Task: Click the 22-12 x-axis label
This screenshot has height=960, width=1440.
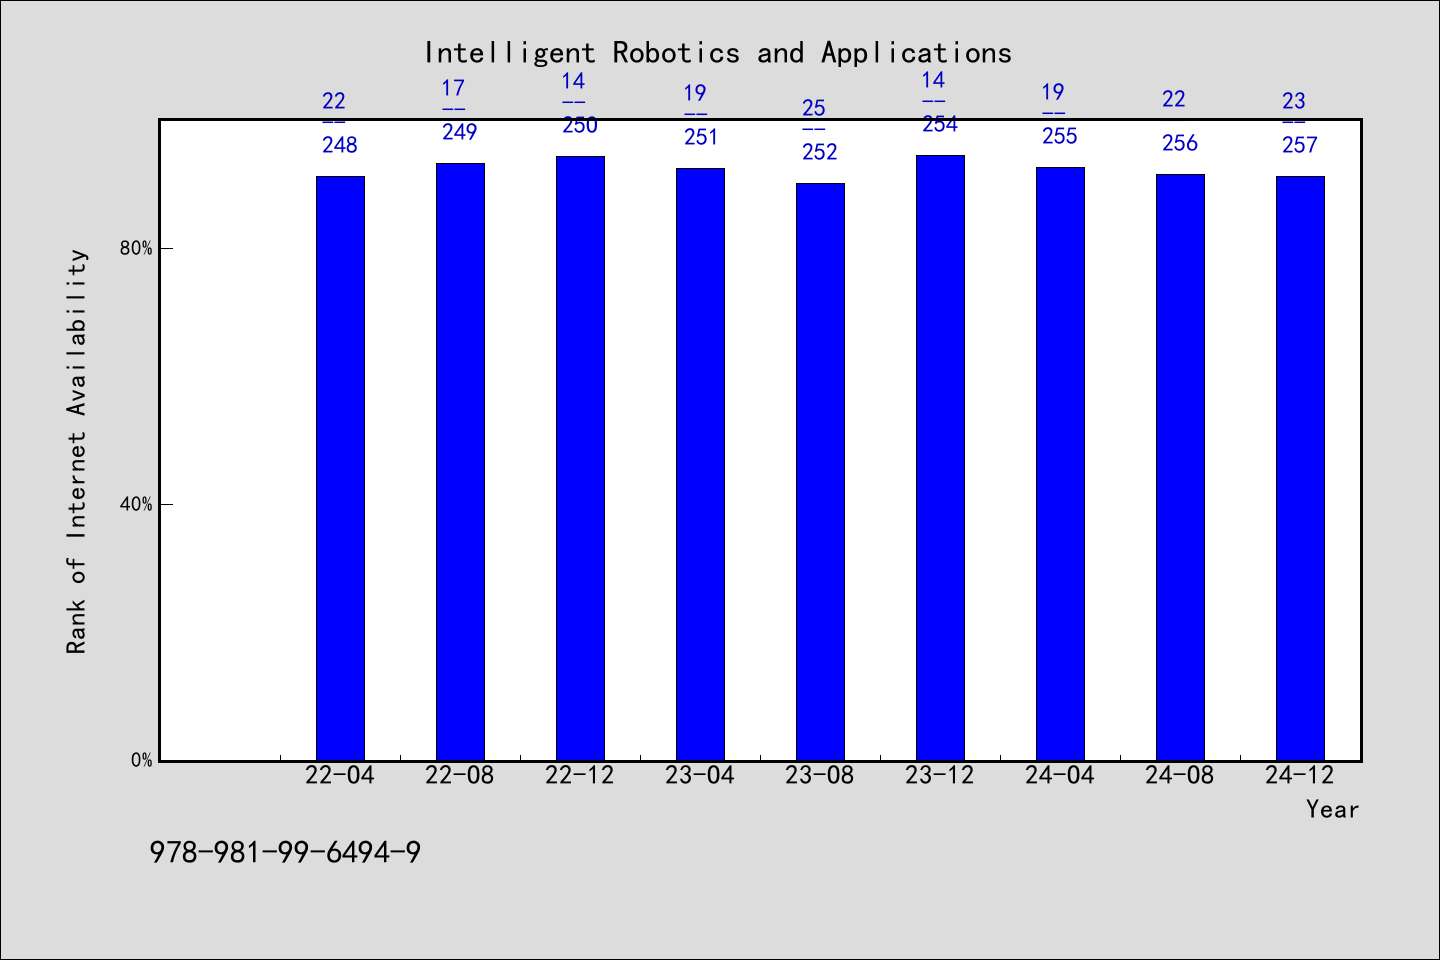Action: click(x=580, y=776)
